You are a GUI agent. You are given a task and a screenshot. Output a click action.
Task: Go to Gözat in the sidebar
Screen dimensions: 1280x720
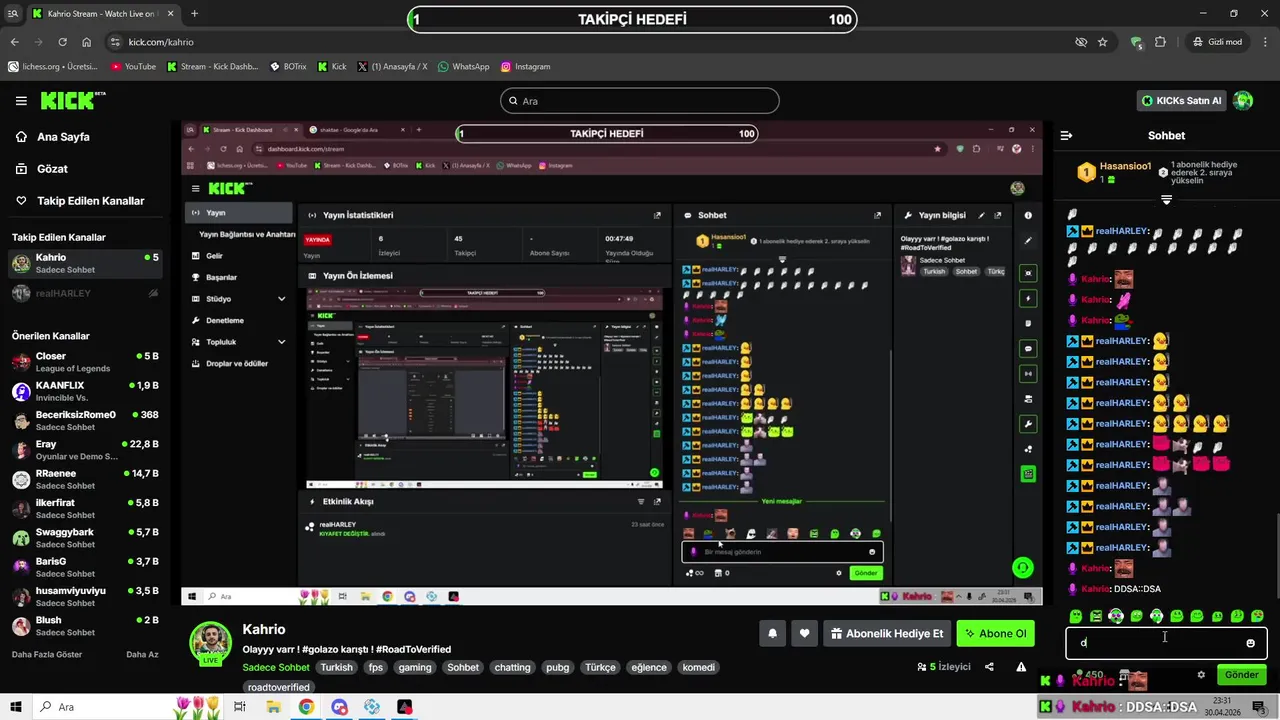tap(52, 169)
